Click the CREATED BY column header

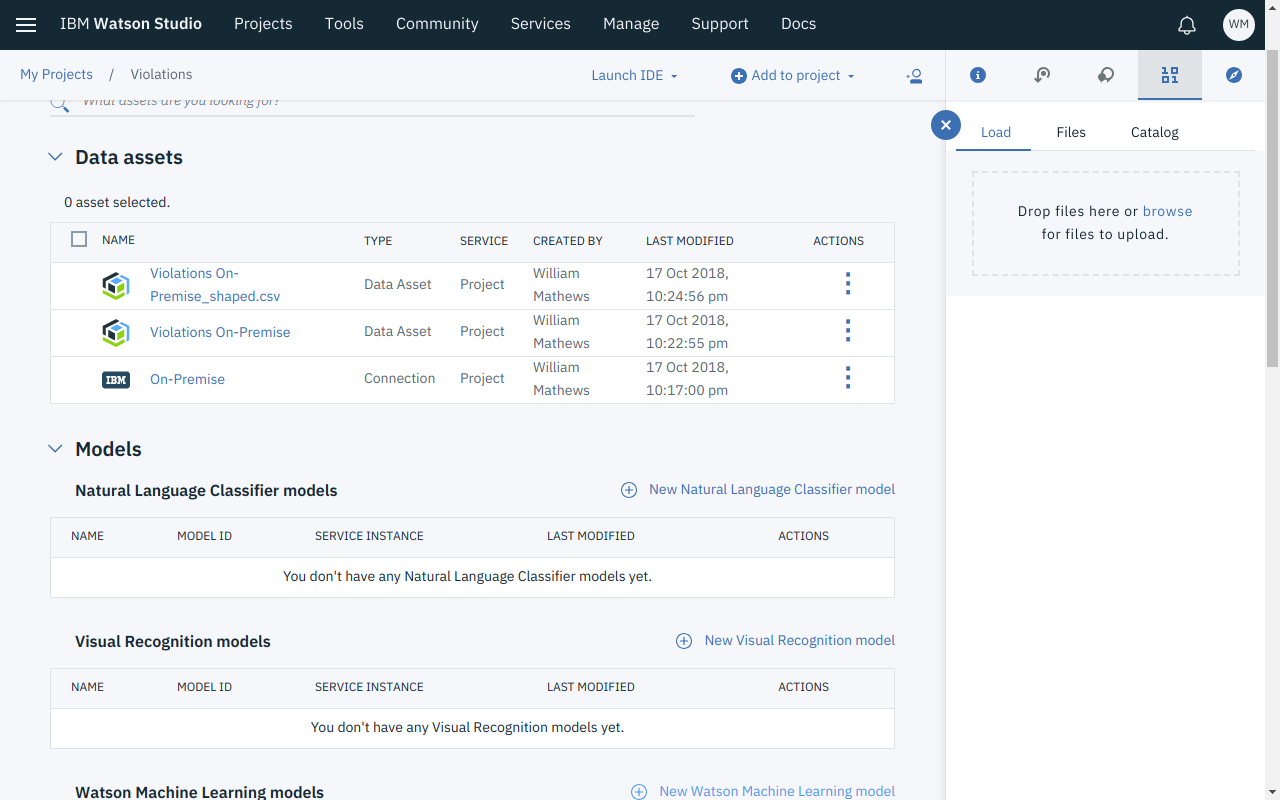(568, 241)
